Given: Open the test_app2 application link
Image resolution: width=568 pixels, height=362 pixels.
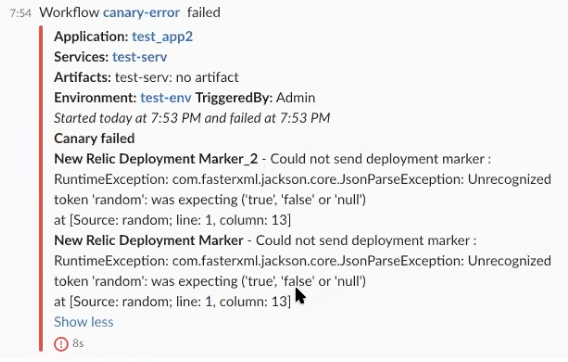Looking at the screenshot, I should 162,37.
